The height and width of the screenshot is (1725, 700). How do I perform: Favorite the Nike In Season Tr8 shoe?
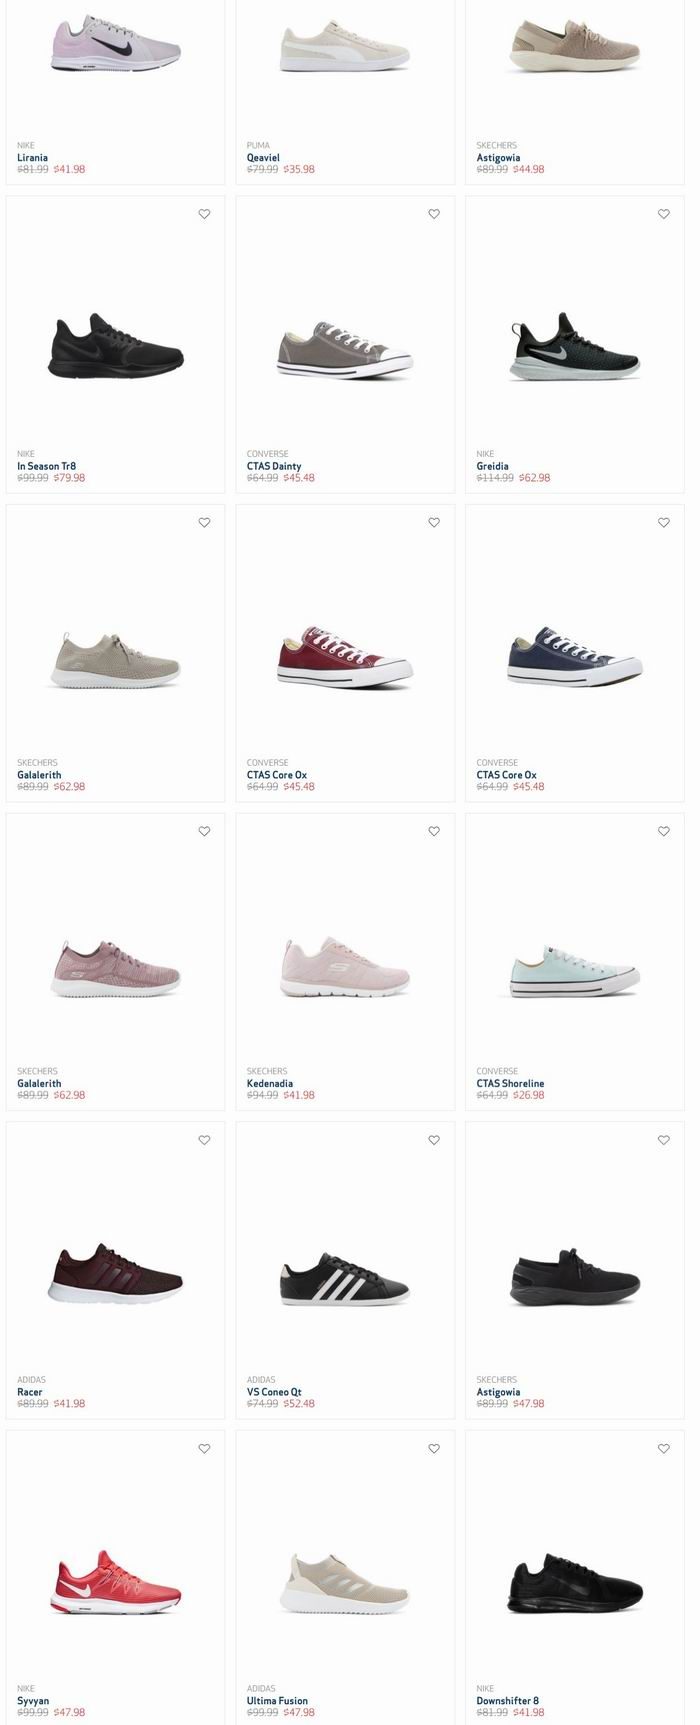pyautogui.click(x=204, y=214)
